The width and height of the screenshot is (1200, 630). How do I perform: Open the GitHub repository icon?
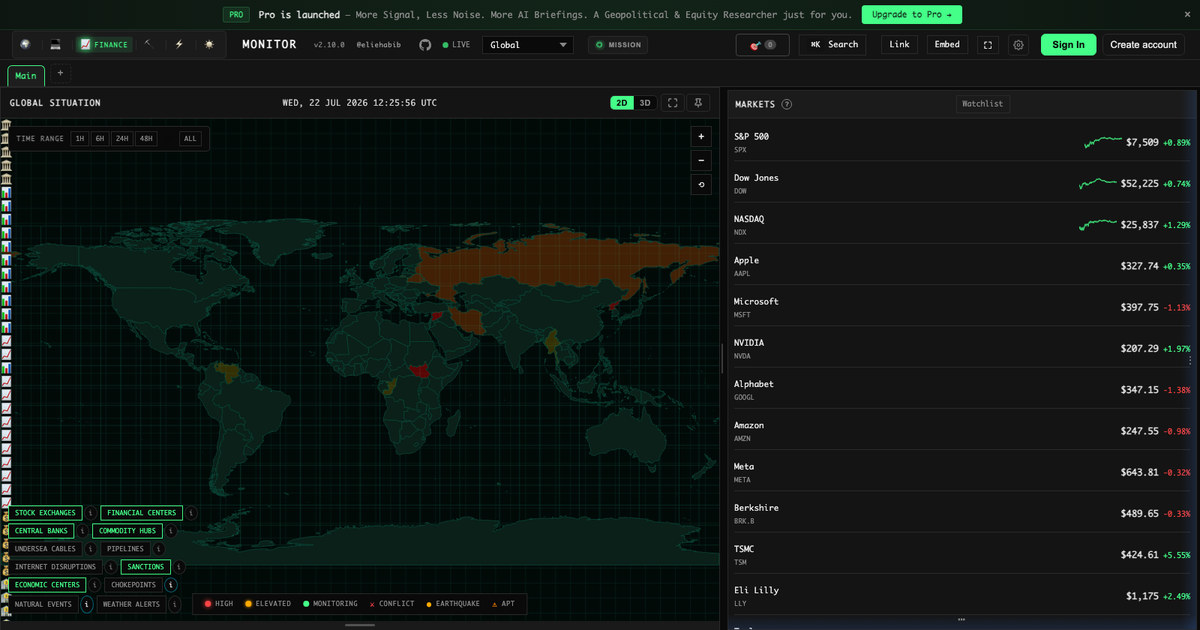(425, 45)
